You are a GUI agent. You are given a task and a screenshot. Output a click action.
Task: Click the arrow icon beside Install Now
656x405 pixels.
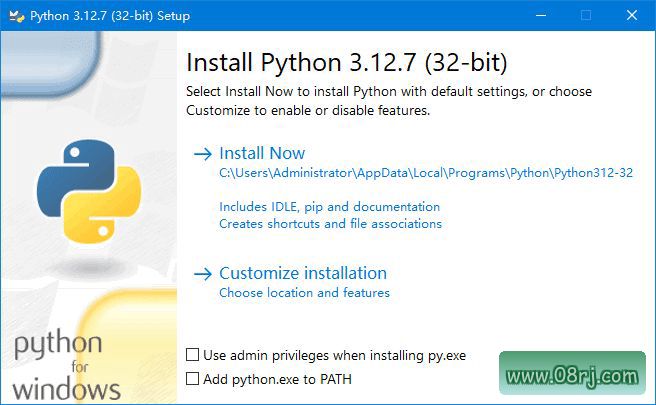[x=203, y=154]
